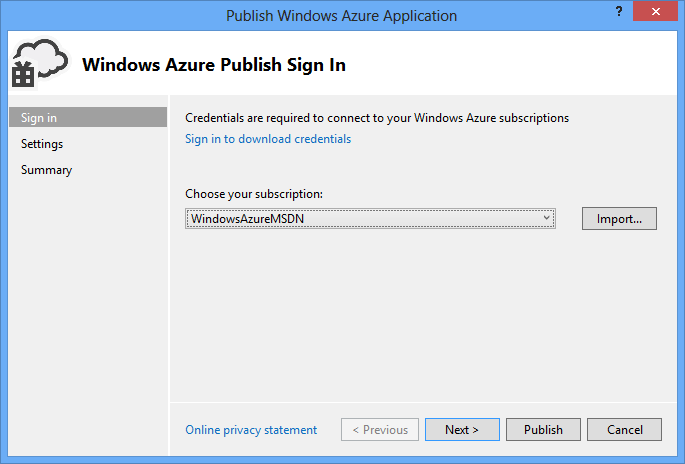Open the help question mark icon
Viewport: 685px width, 464px height.
(619, 12)
